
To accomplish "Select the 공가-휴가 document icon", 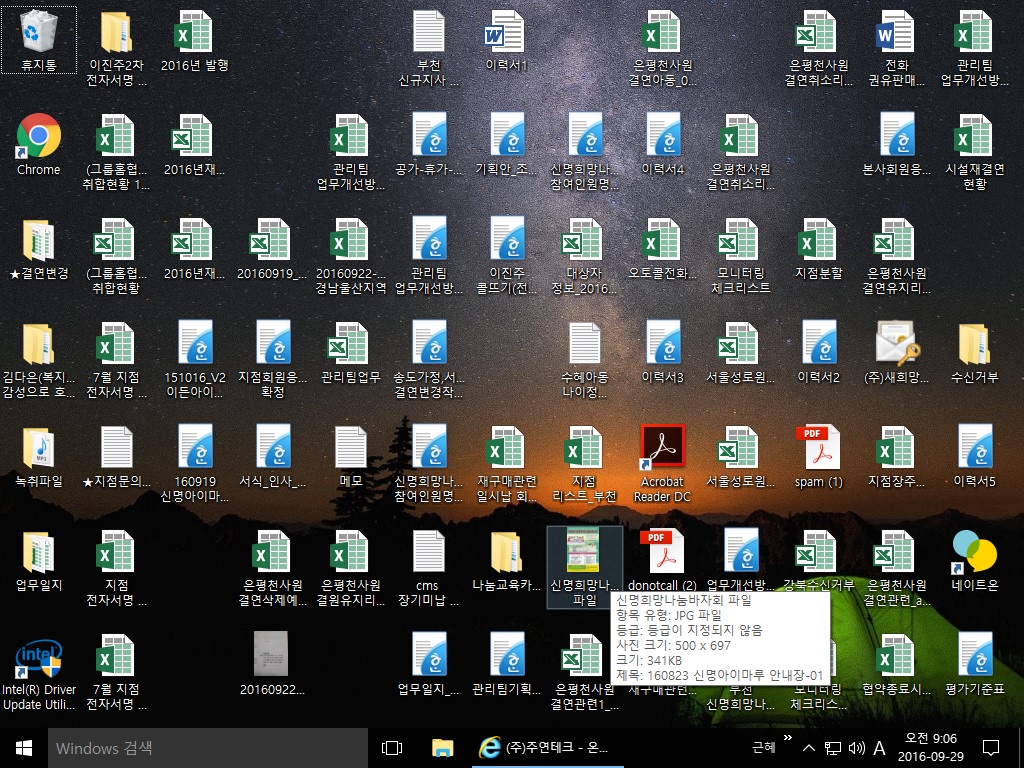I will tap(428, 144).
